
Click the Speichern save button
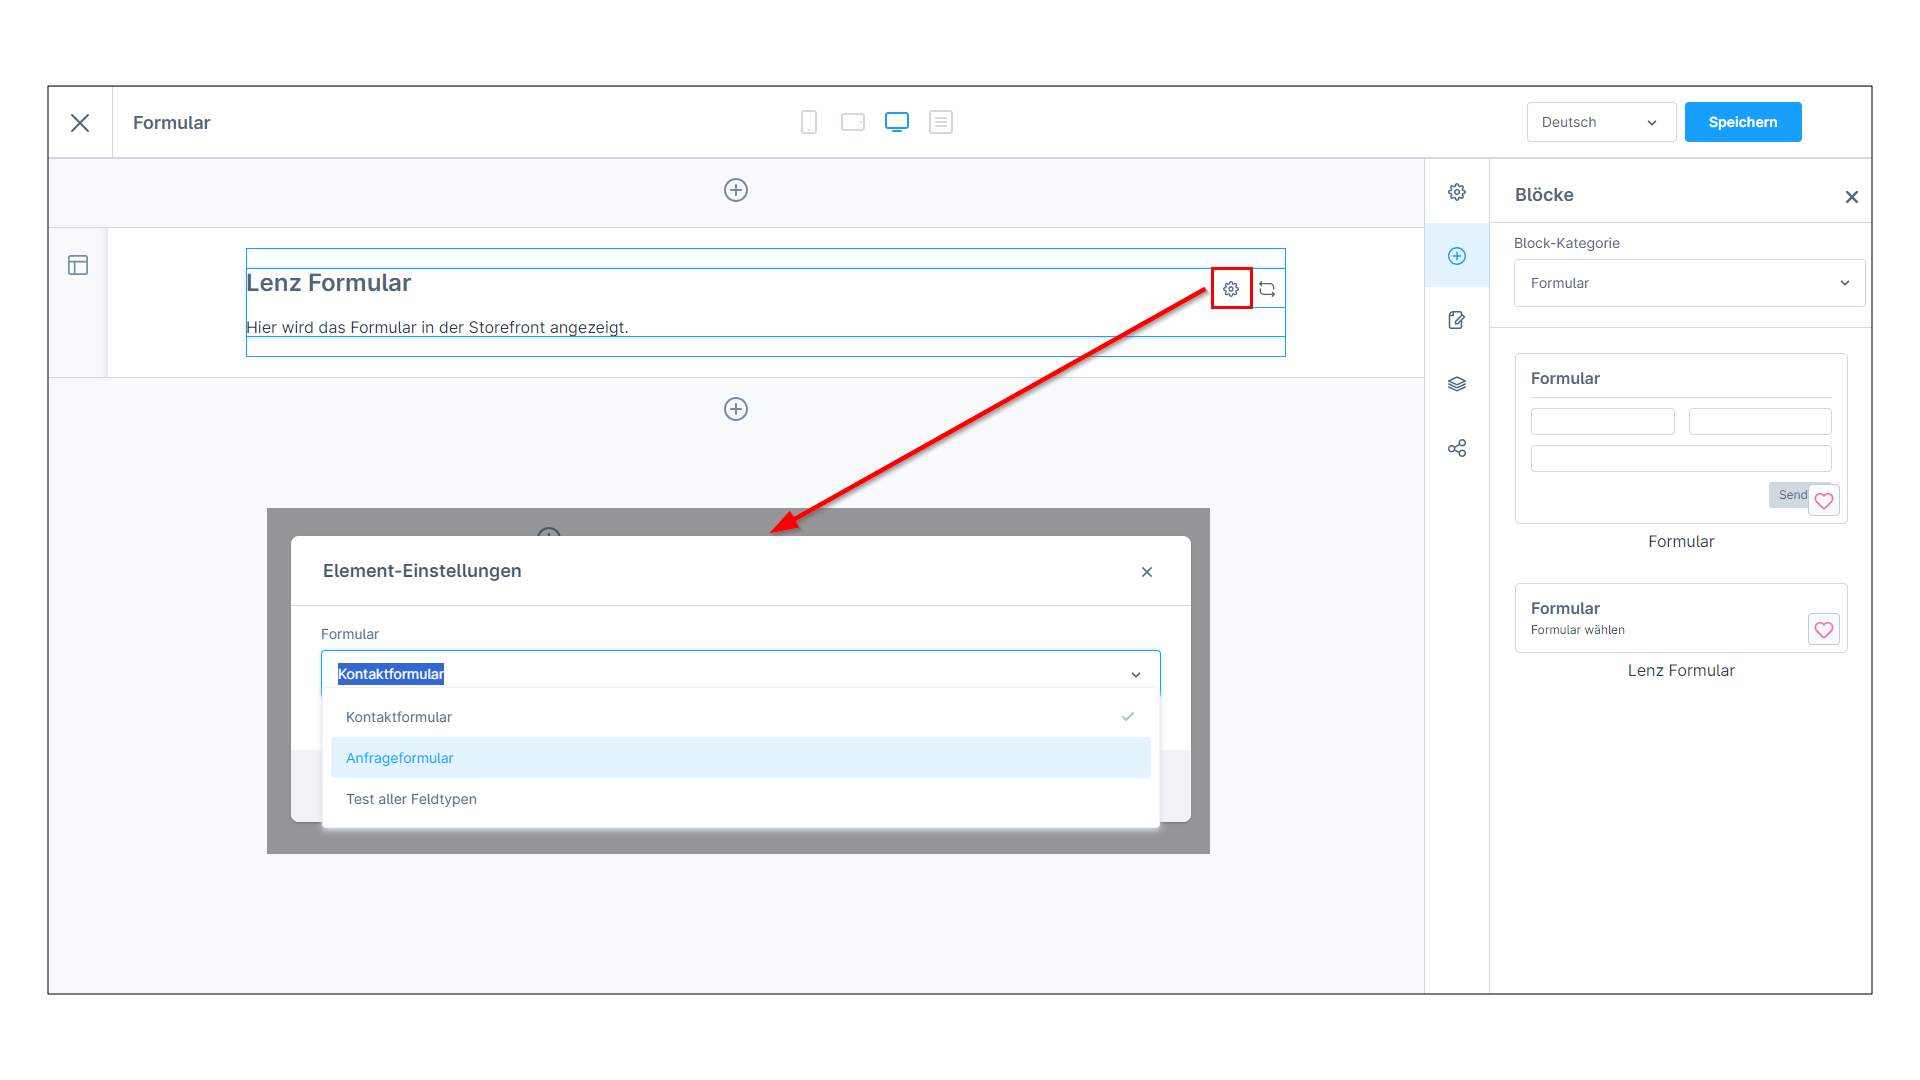pos(1743,121)
